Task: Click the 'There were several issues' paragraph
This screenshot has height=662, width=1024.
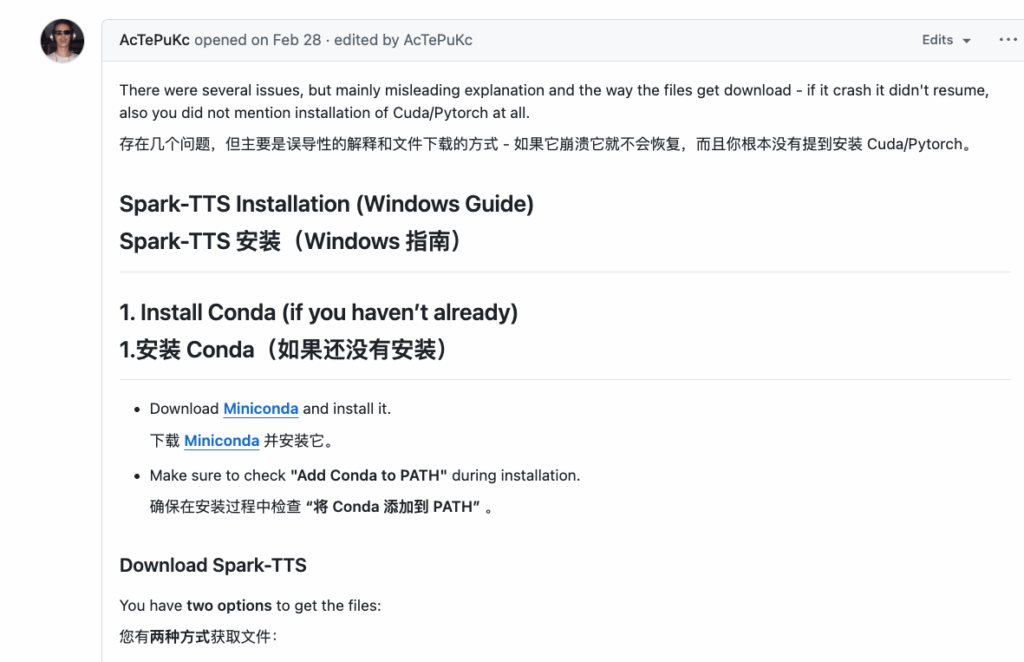Action: tap(554, 101)
